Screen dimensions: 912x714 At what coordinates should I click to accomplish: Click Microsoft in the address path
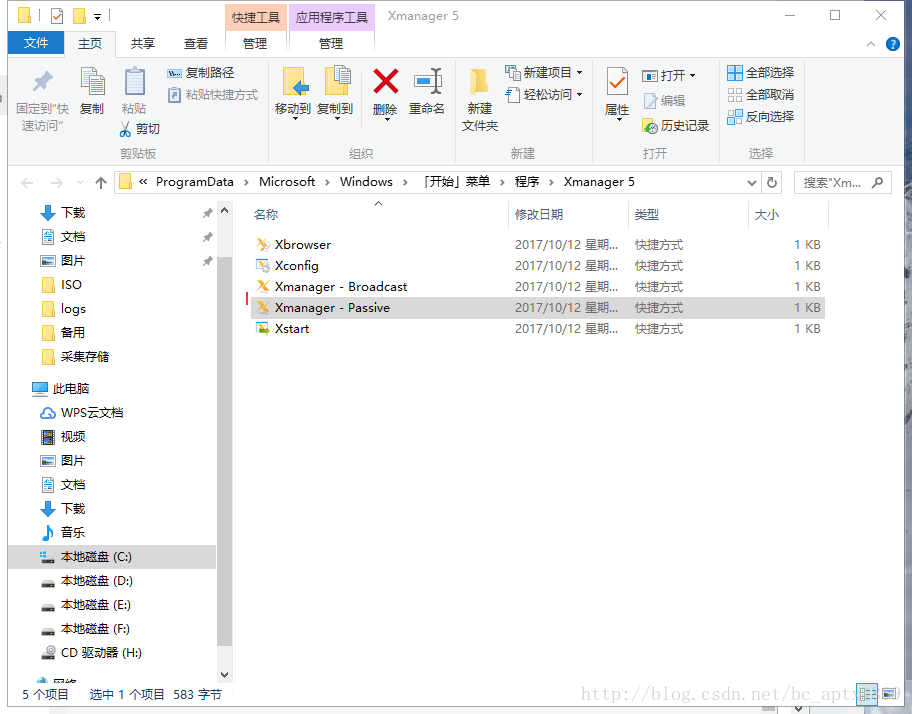287,182
